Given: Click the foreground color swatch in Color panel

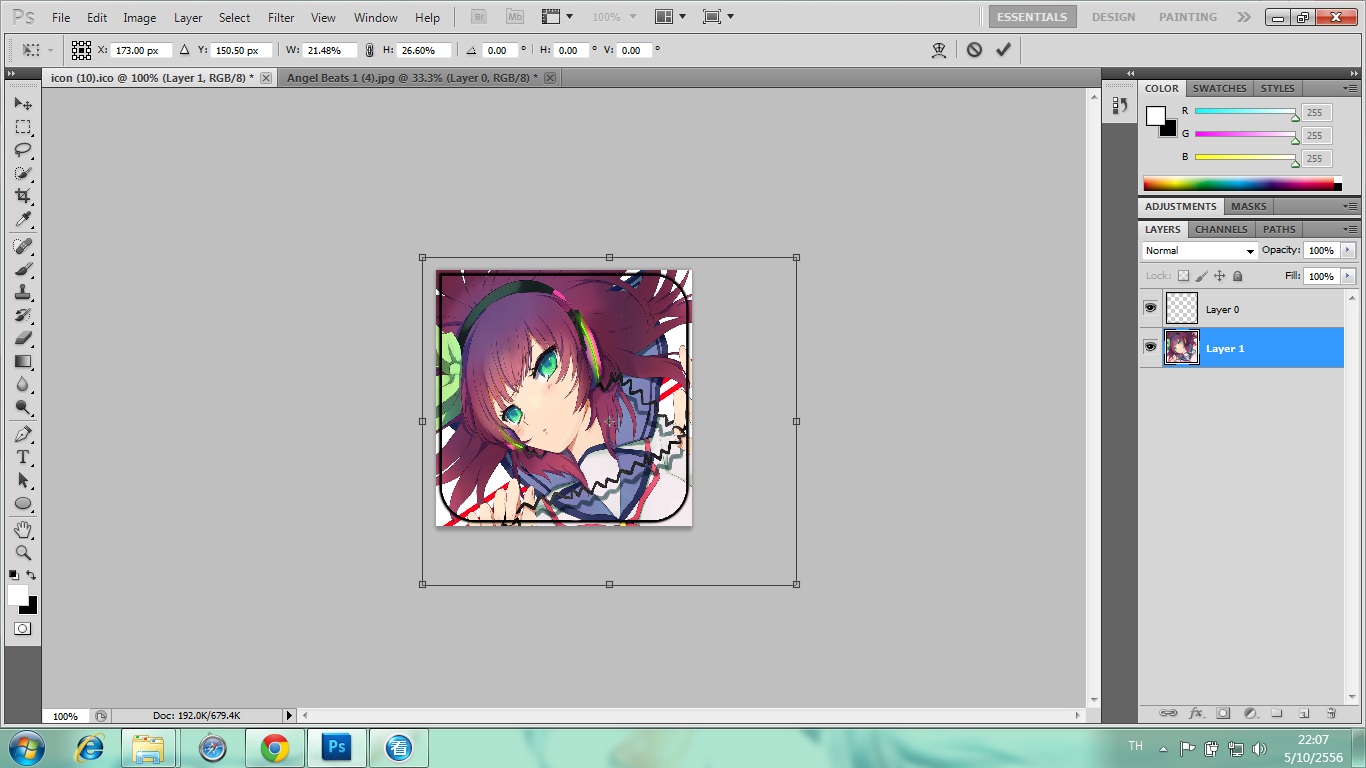Looking at the screenshot, I should [1156, 116].
